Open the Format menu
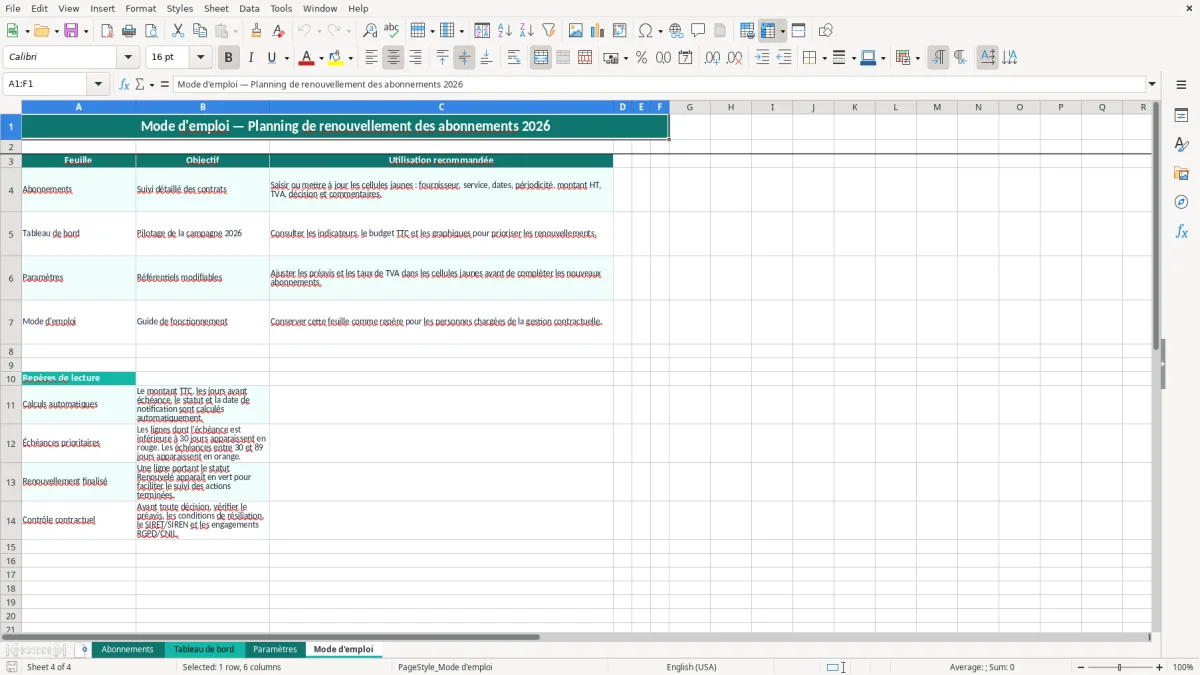 coord(140,8)
